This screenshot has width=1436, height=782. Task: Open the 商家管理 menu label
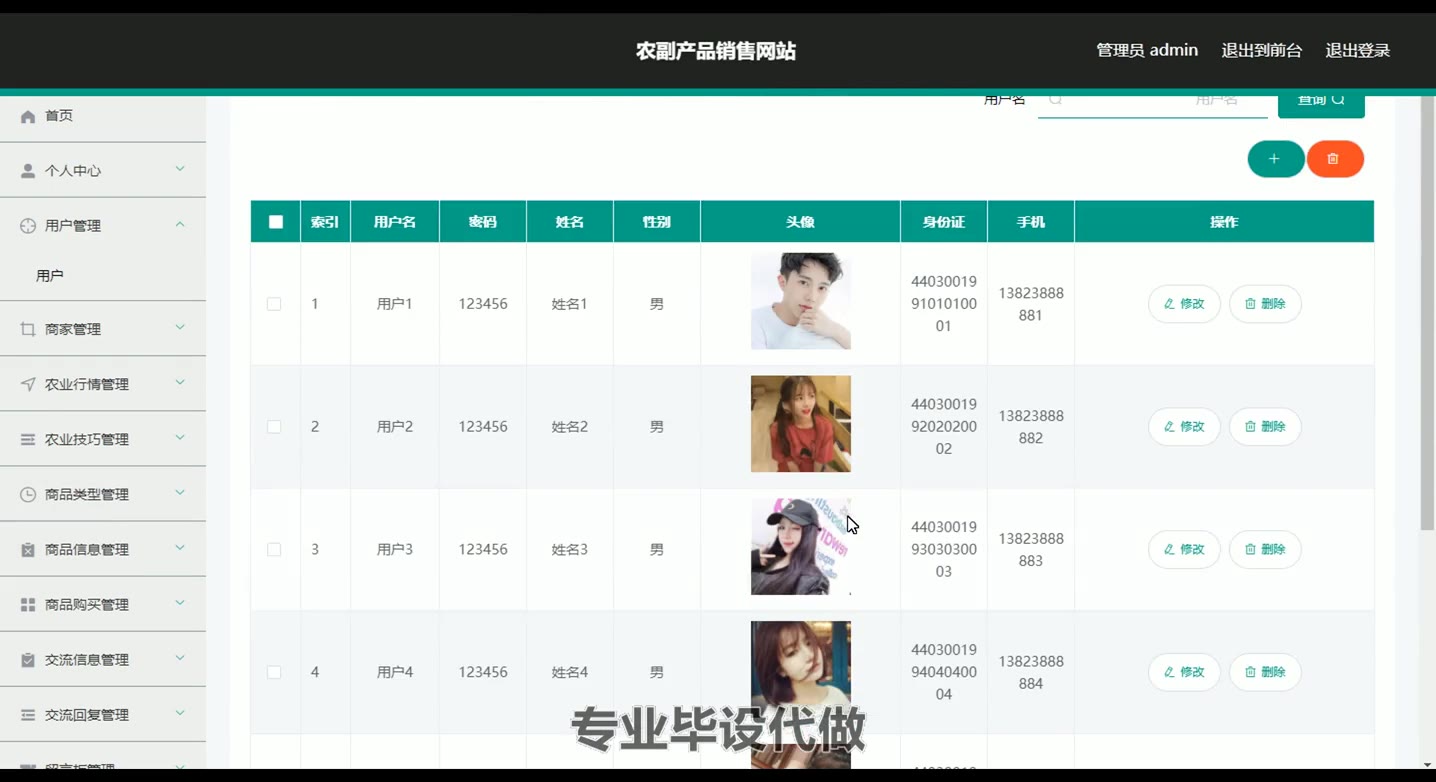pyautogui.click(x=73, y=329)
